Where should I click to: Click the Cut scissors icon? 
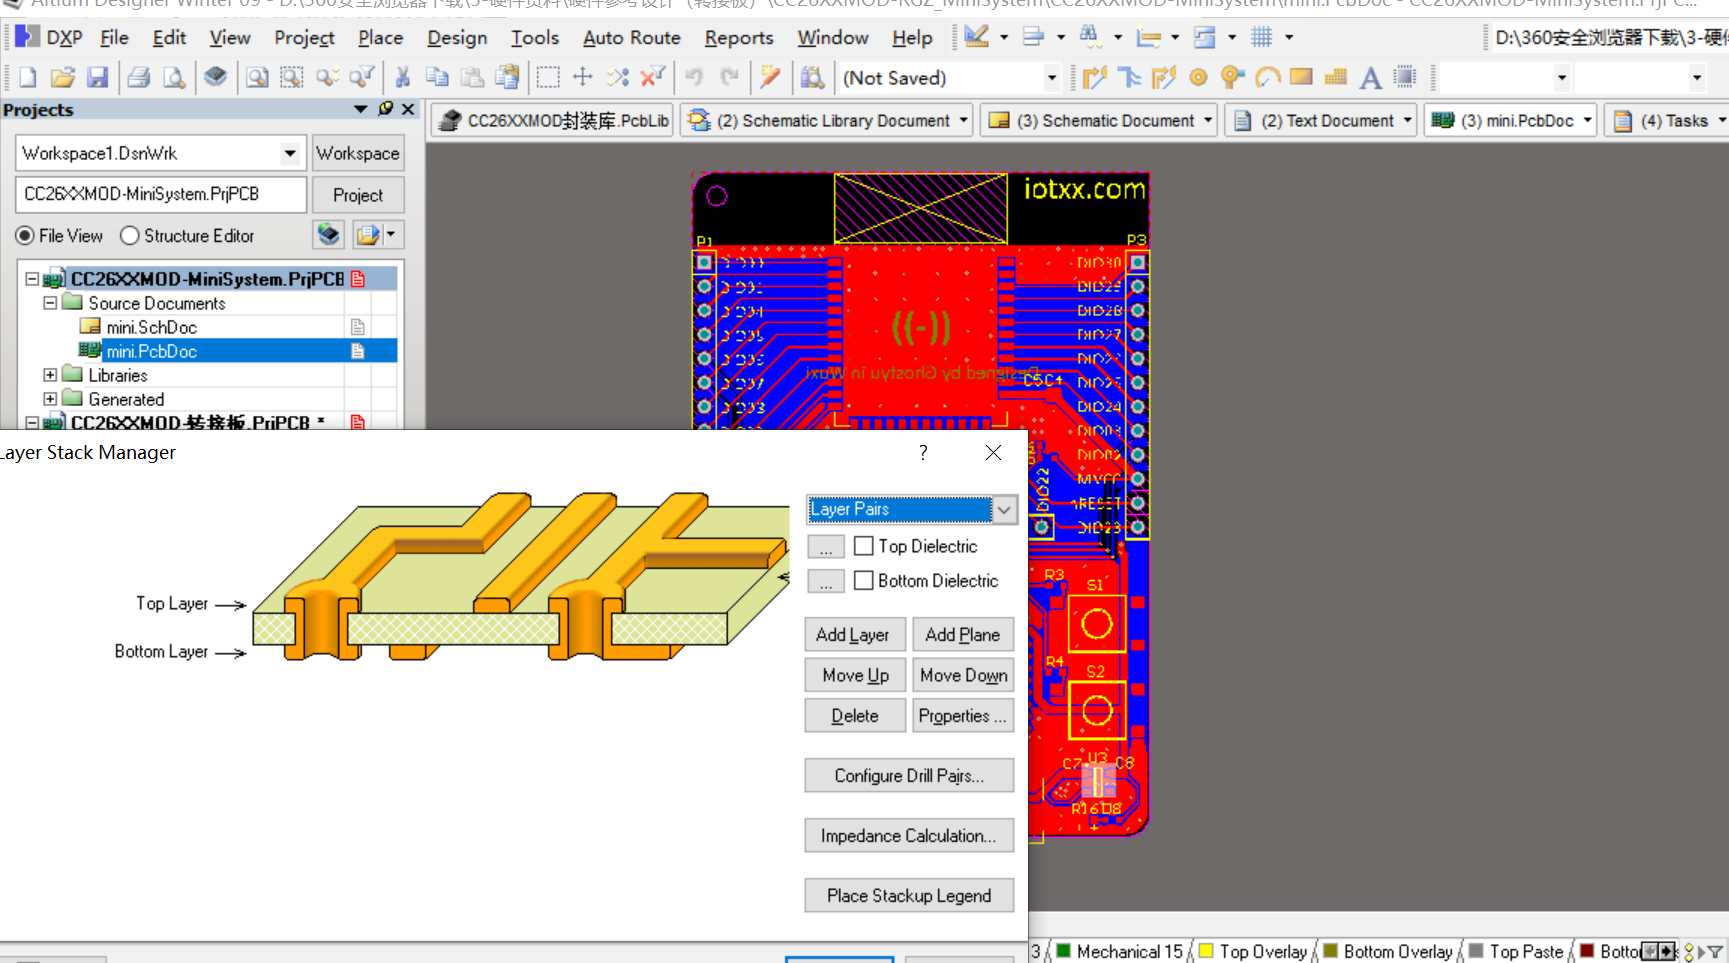[x=402, y=77]
